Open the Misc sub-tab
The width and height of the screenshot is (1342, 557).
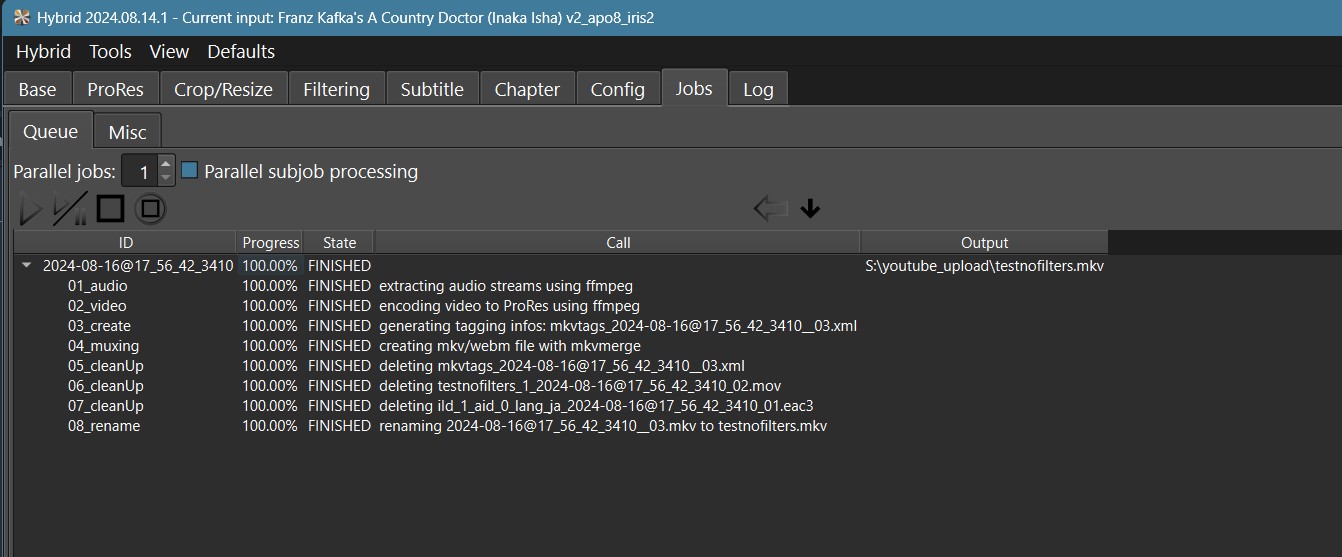(x=127, y=132)
